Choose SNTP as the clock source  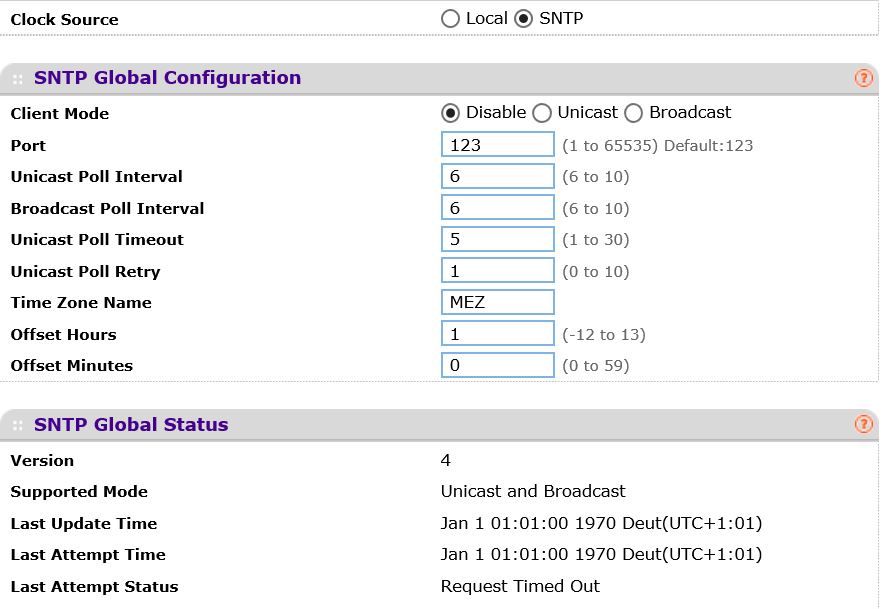tap(524, 19)
